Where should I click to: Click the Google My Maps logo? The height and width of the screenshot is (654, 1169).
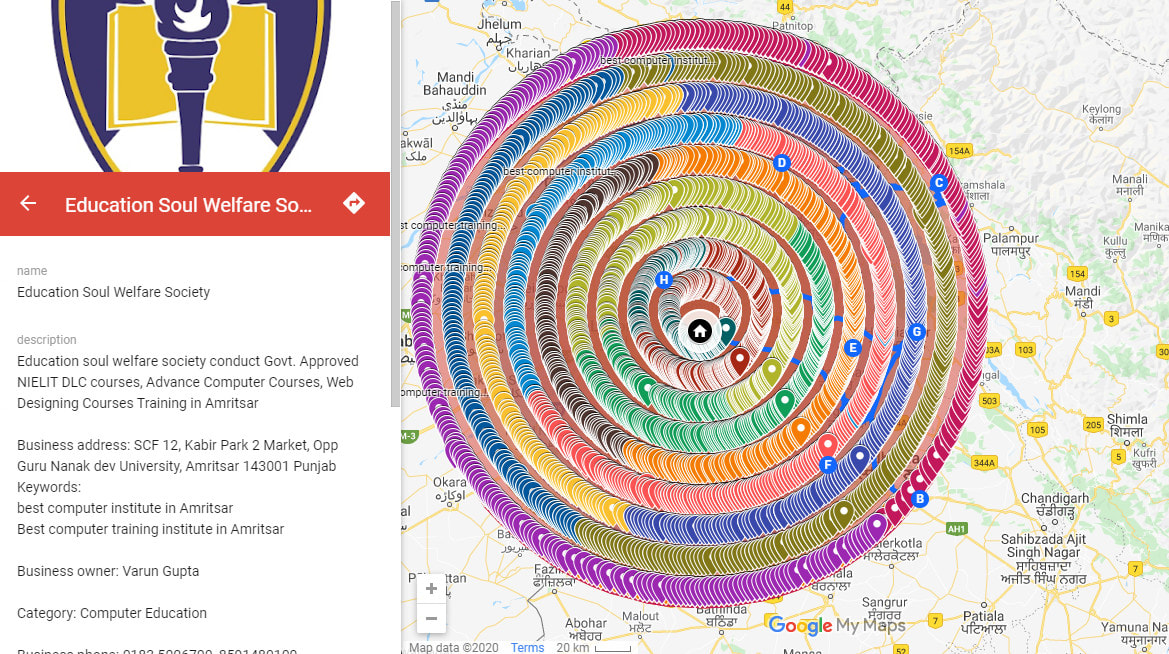tap(836, 625)
